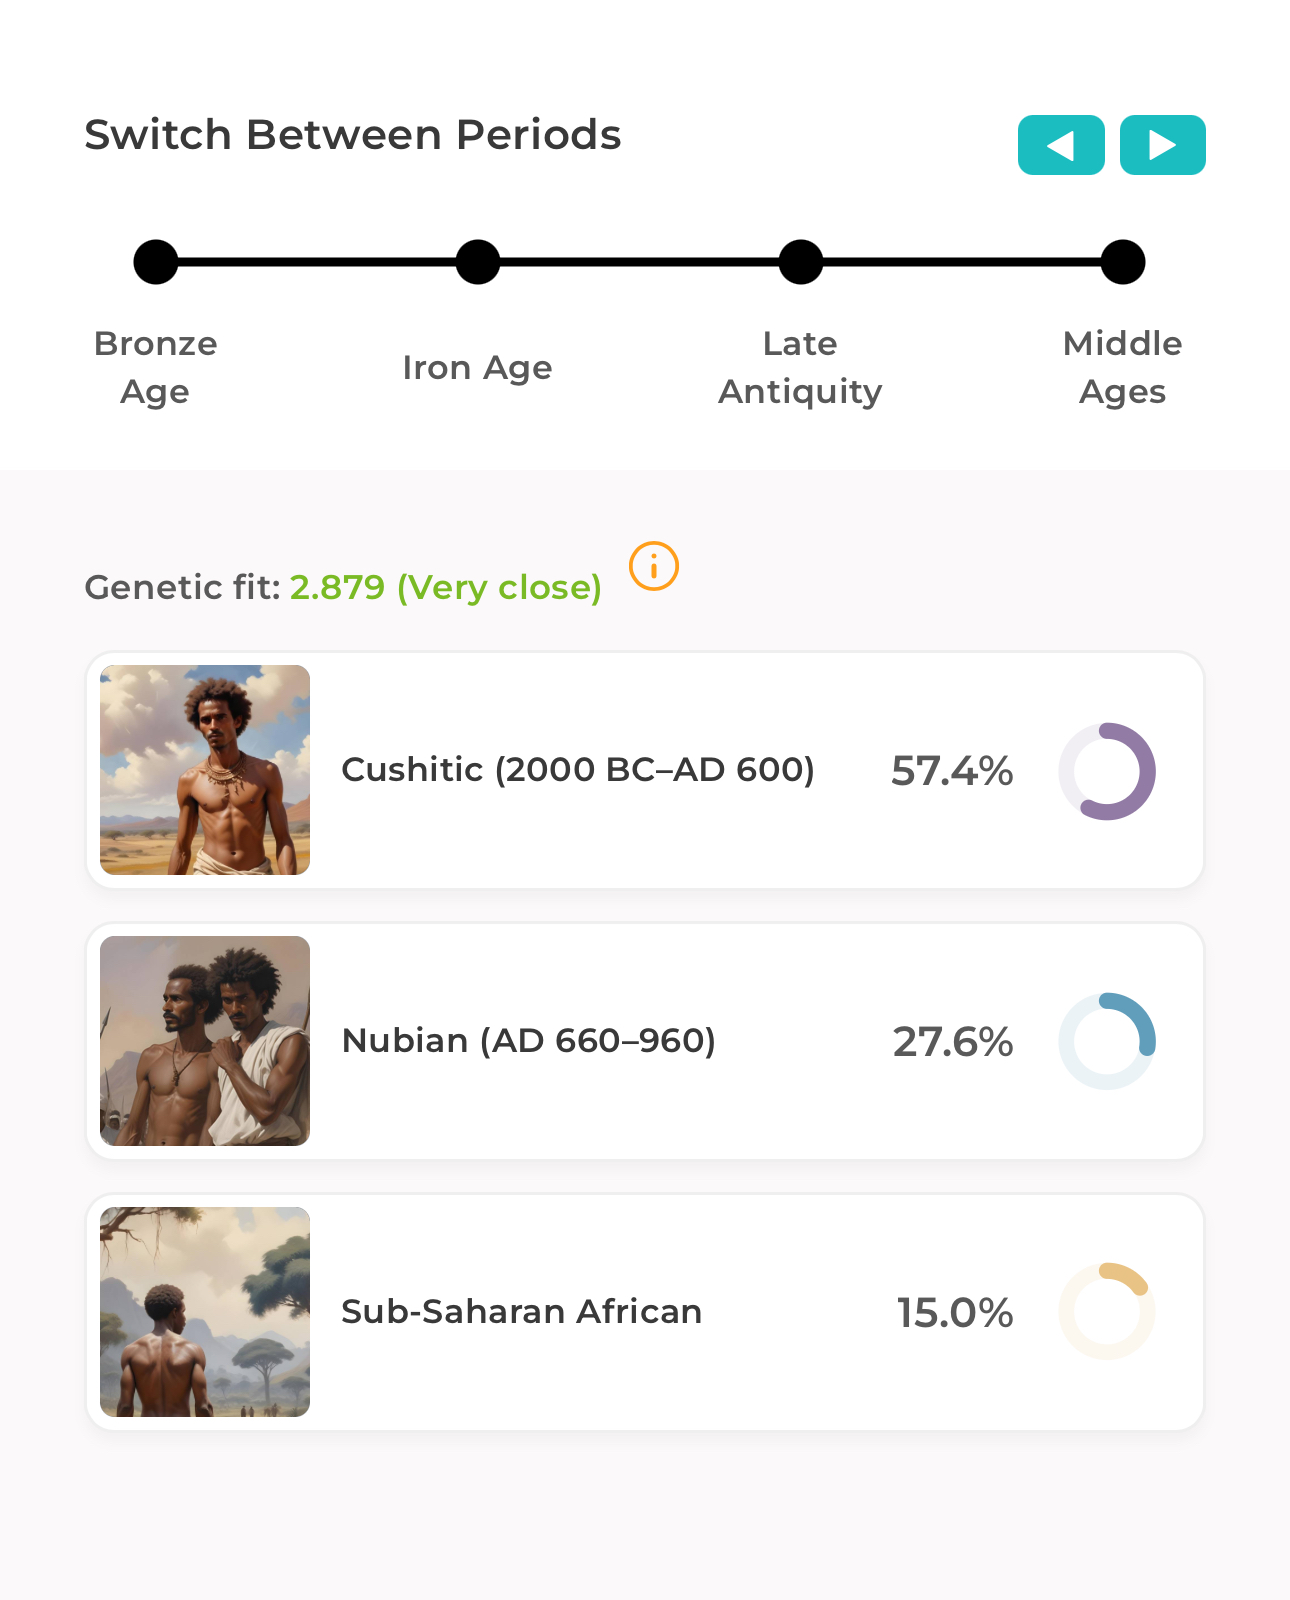Select the Late Antiquity timeline dot

[x=801, y=262]
